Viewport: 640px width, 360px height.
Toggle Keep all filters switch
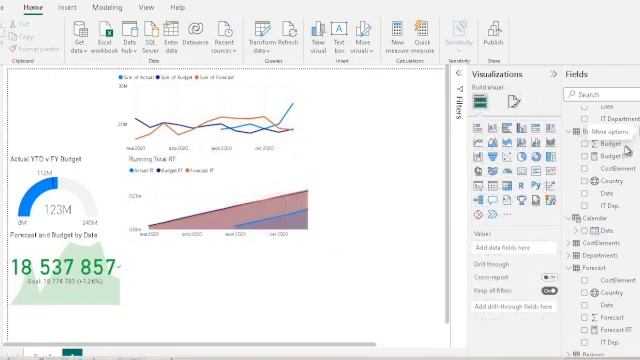tap(549, 291)
